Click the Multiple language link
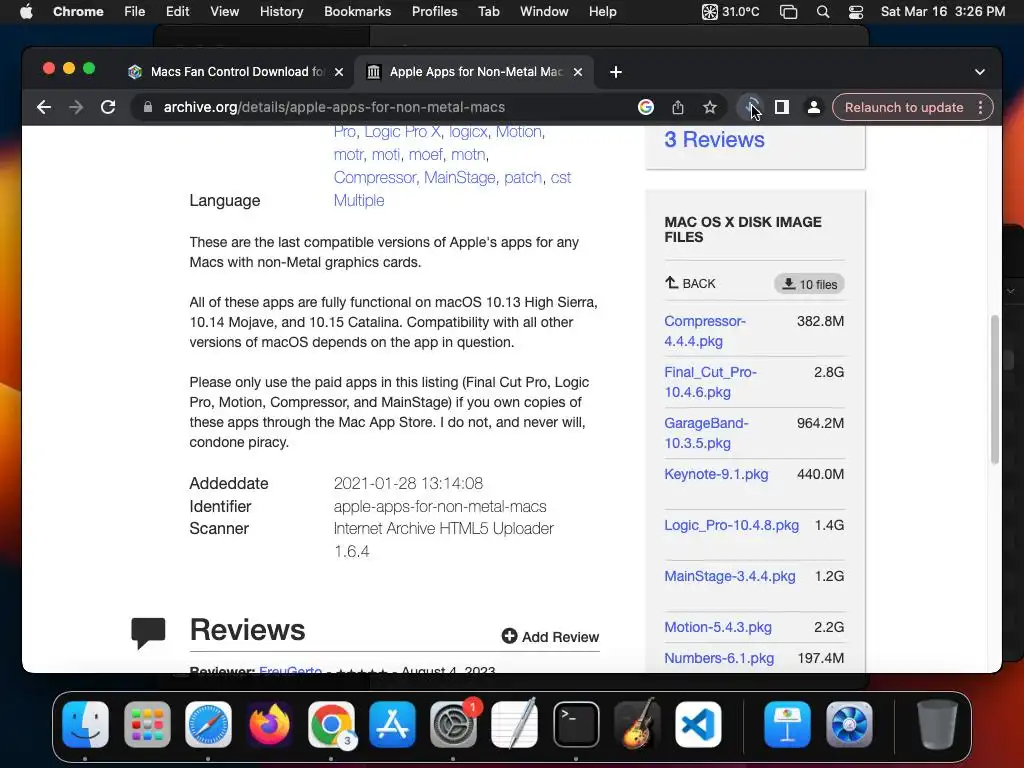Image resolution: width=1024 pixels, height=768 pixels. tap(359, 200)
